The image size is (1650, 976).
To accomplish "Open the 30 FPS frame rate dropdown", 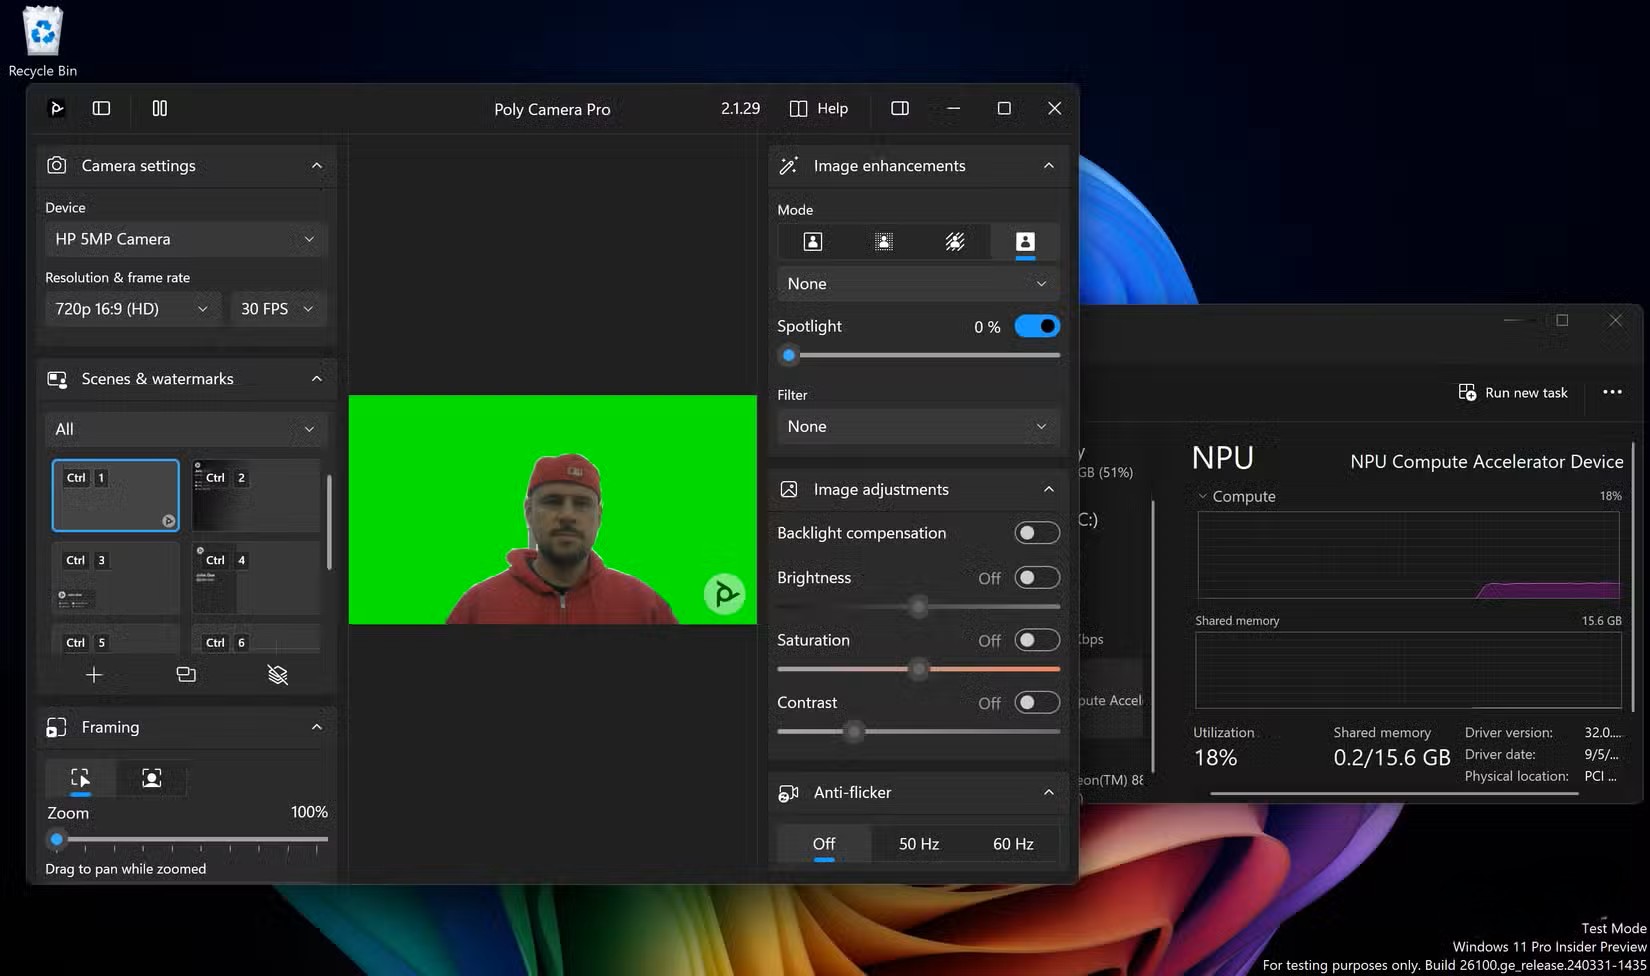I will 278,309.
